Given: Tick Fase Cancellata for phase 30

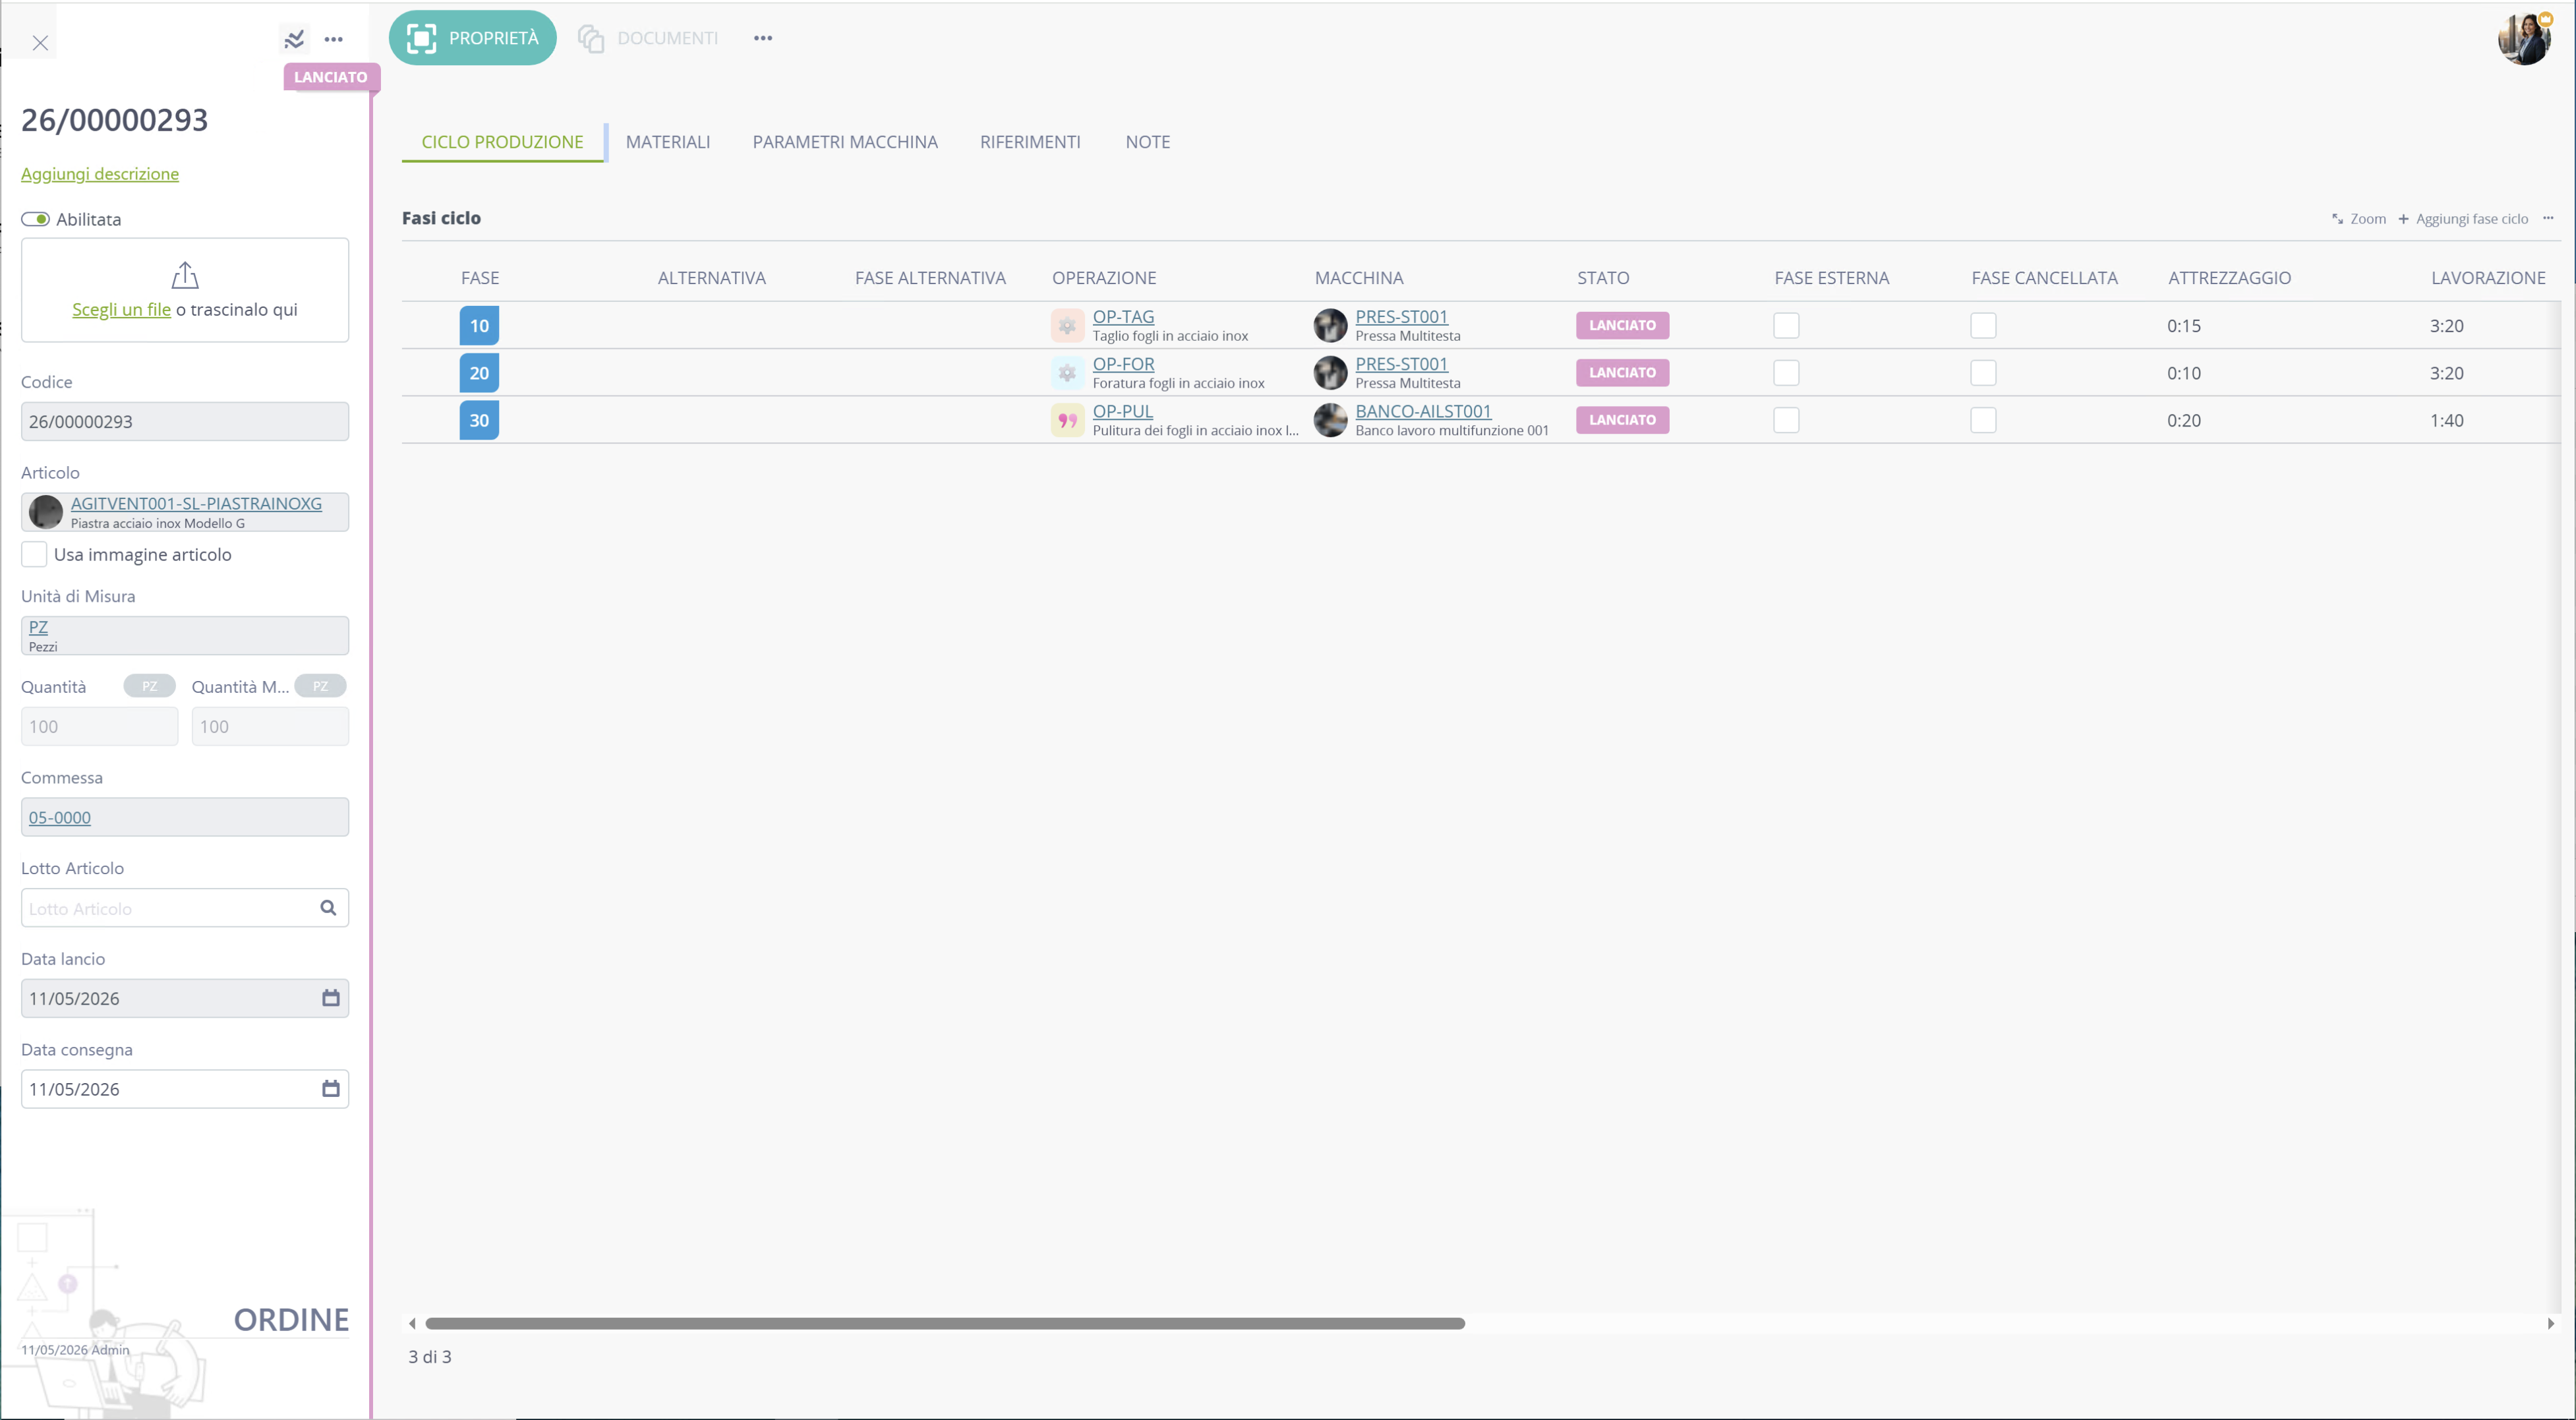Looking at the screenshot, I should [x=1983, y=420].
